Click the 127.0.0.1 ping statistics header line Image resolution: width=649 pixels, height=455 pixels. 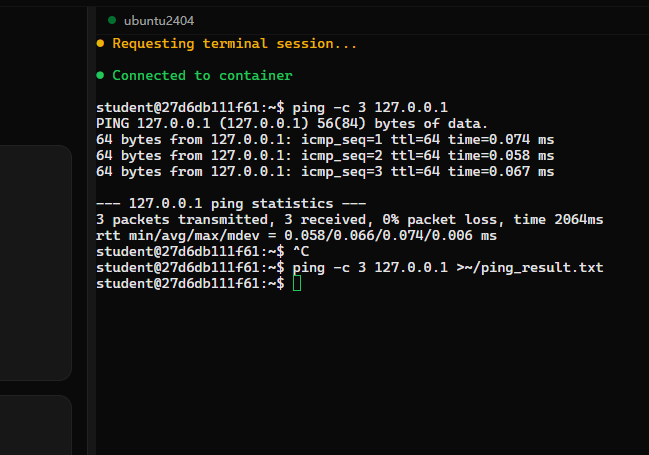coord(231,204)
